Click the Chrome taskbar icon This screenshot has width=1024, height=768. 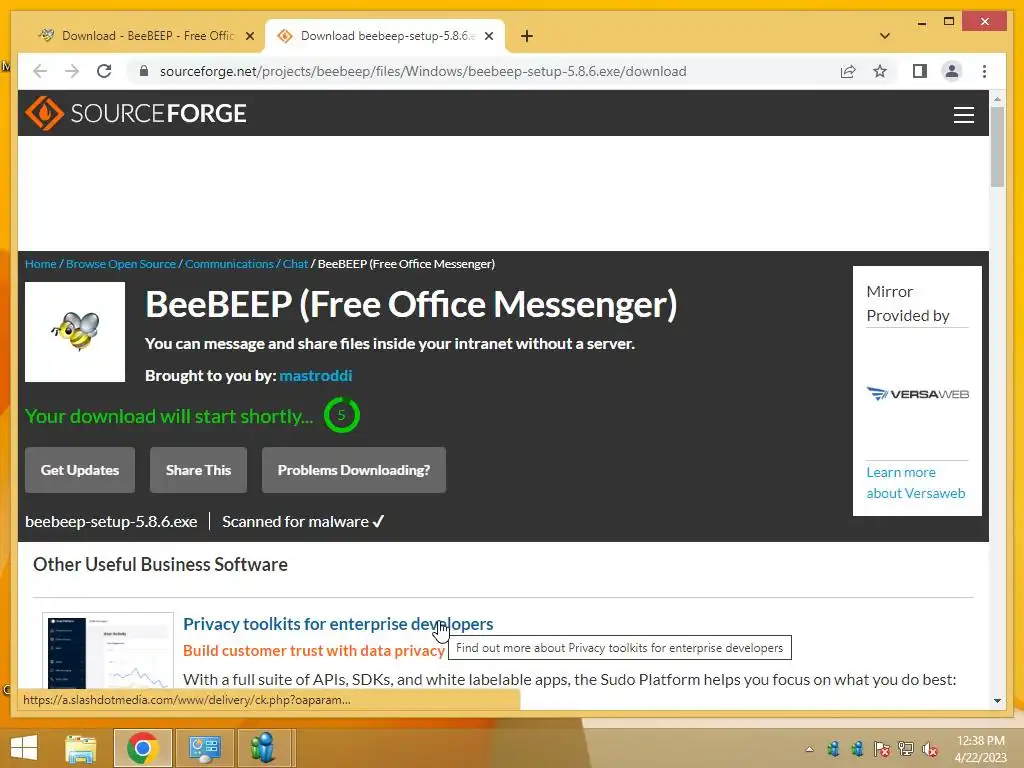pyautogui.click(x=142, y=748)
